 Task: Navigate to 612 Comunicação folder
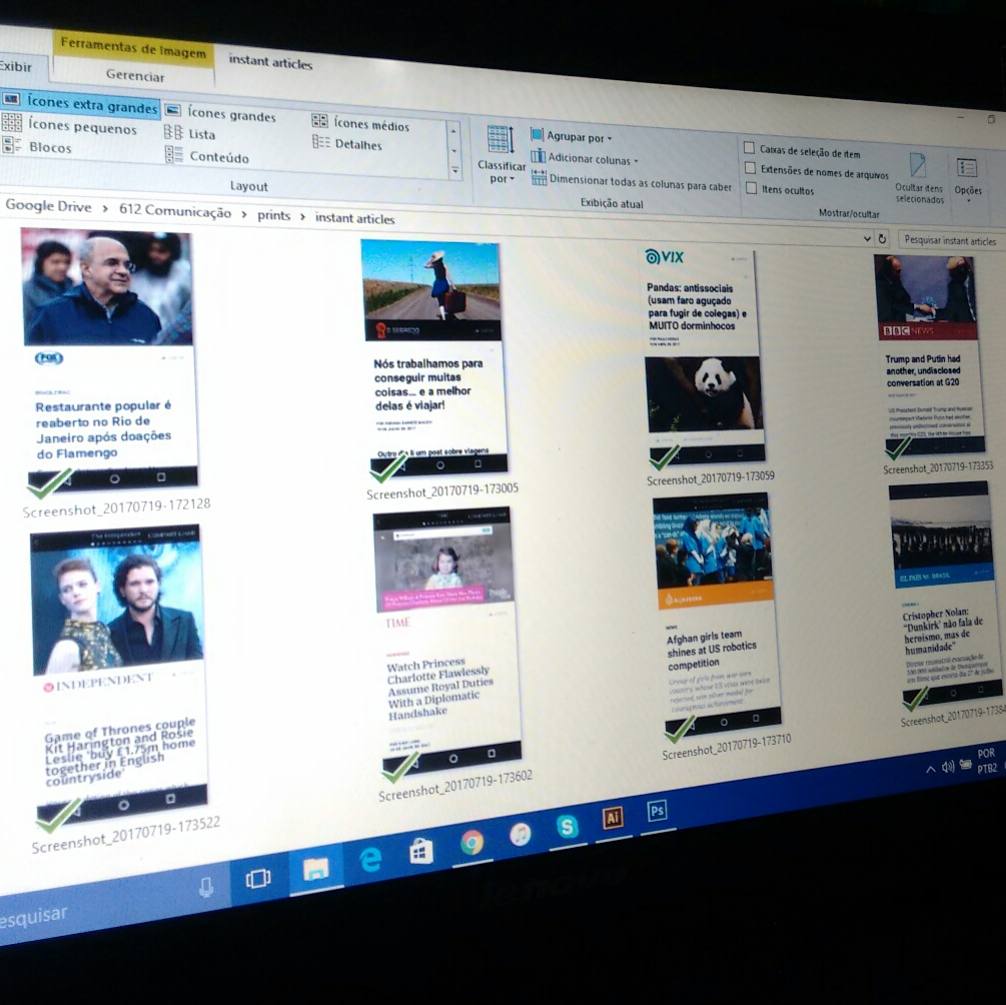[x=175, y=211]
